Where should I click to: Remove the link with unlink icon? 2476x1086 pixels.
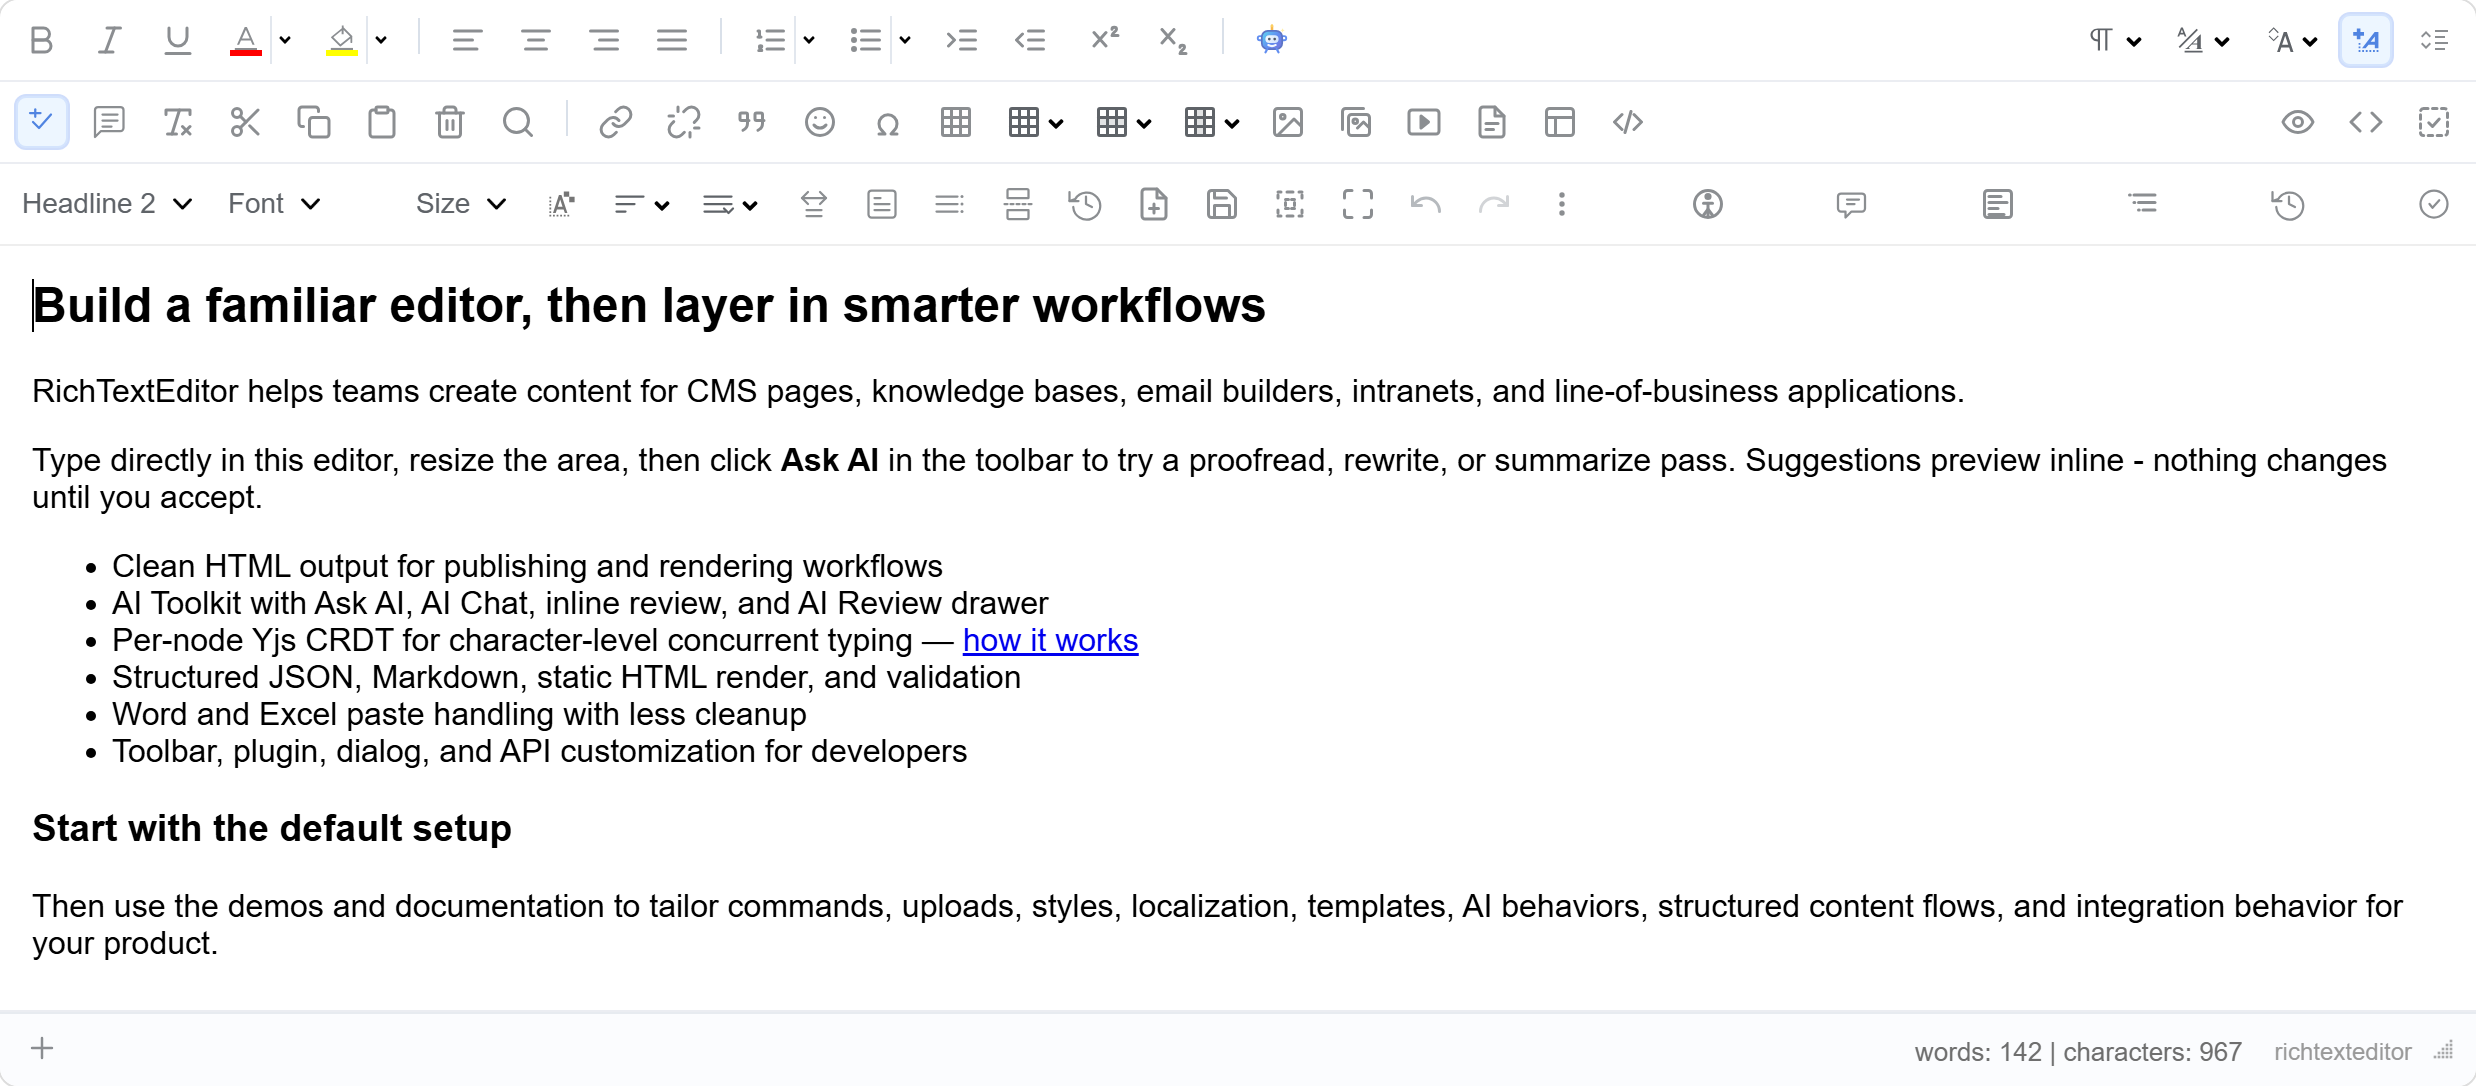click(683, 122)
